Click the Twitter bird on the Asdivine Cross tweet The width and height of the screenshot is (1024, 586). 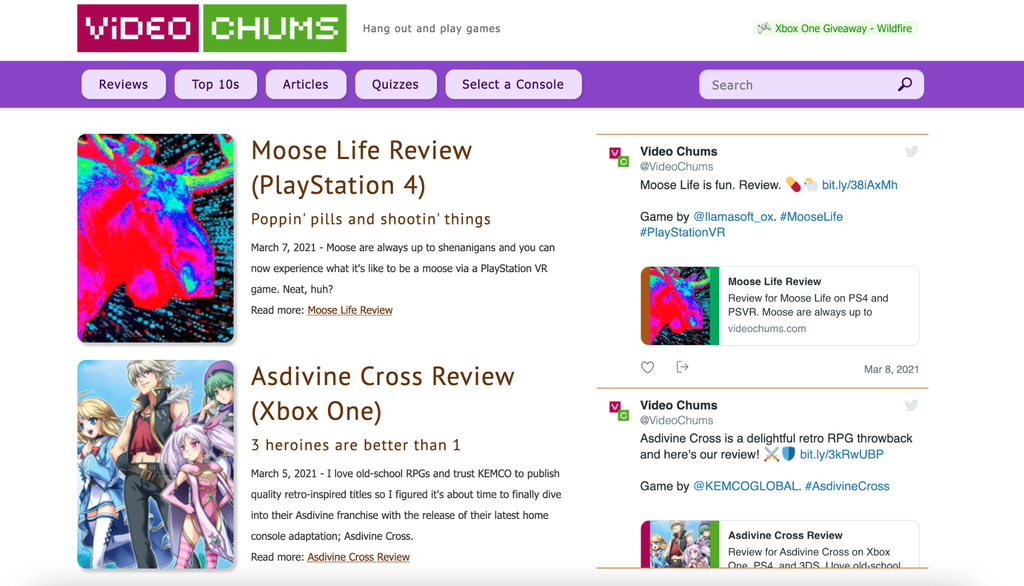911,405
